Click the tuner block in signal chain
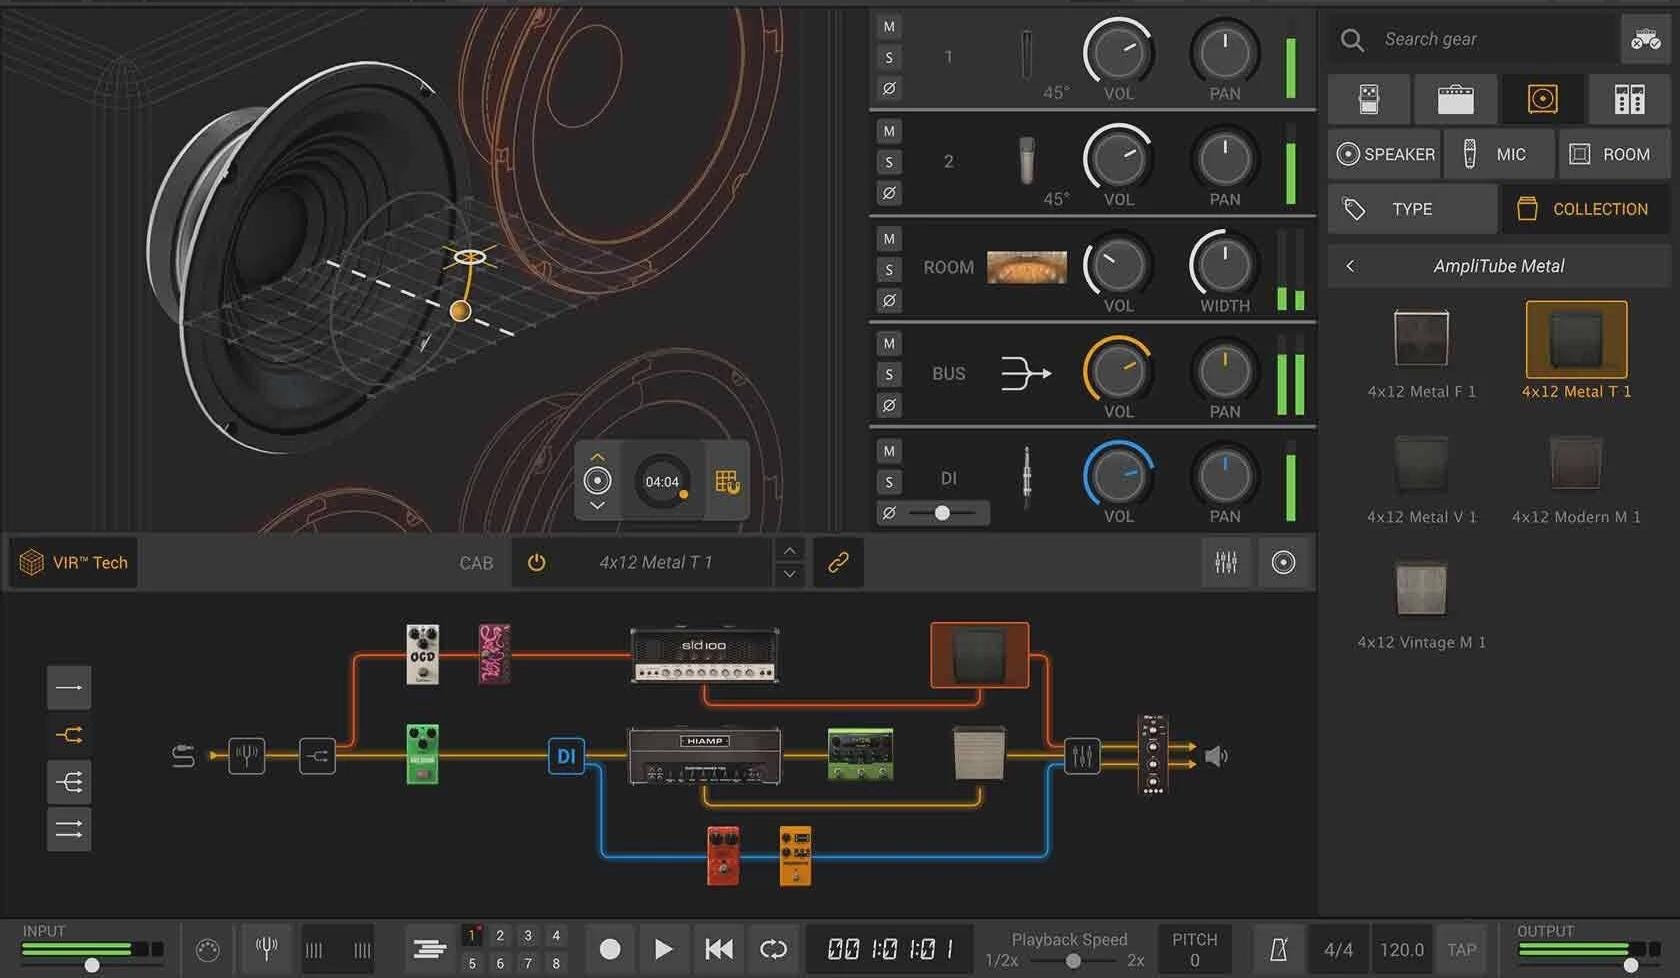 pos(246,755)
